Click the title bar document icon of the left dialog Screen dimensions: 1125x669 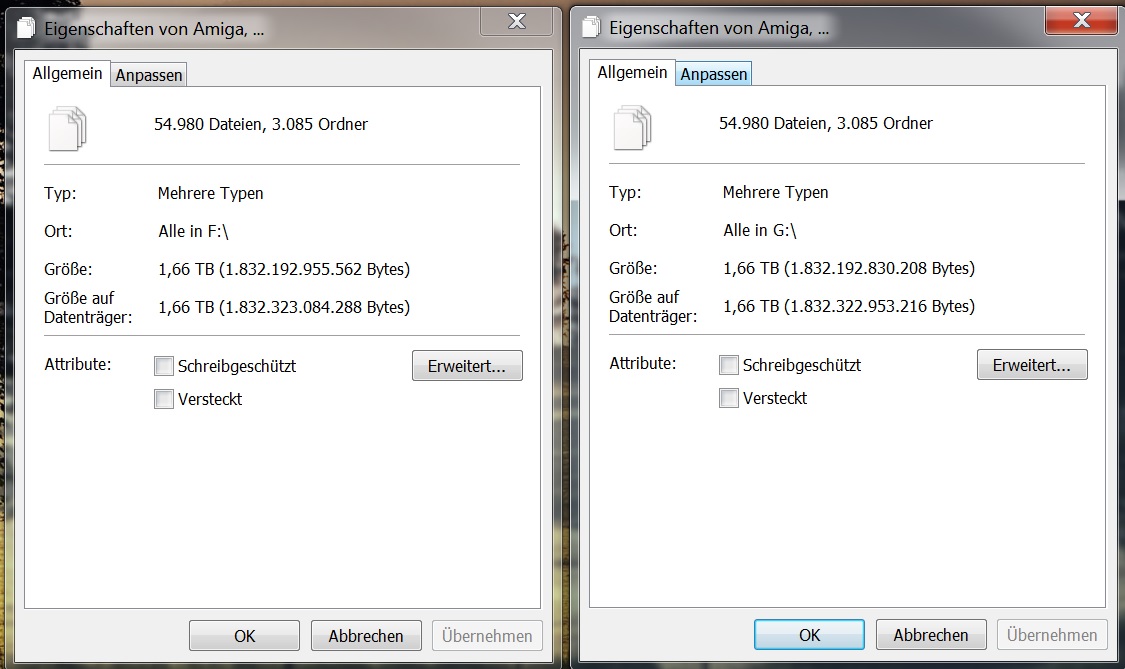pyautogui.click(x=26, y=28)
